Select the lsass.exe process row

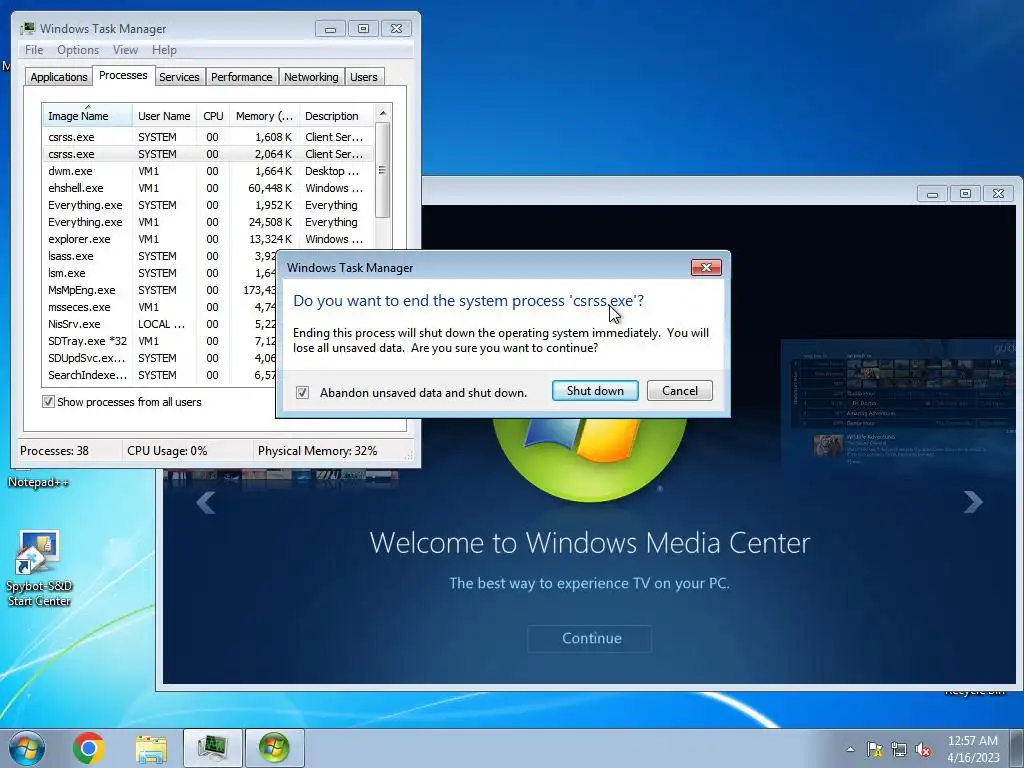point(159,256)
